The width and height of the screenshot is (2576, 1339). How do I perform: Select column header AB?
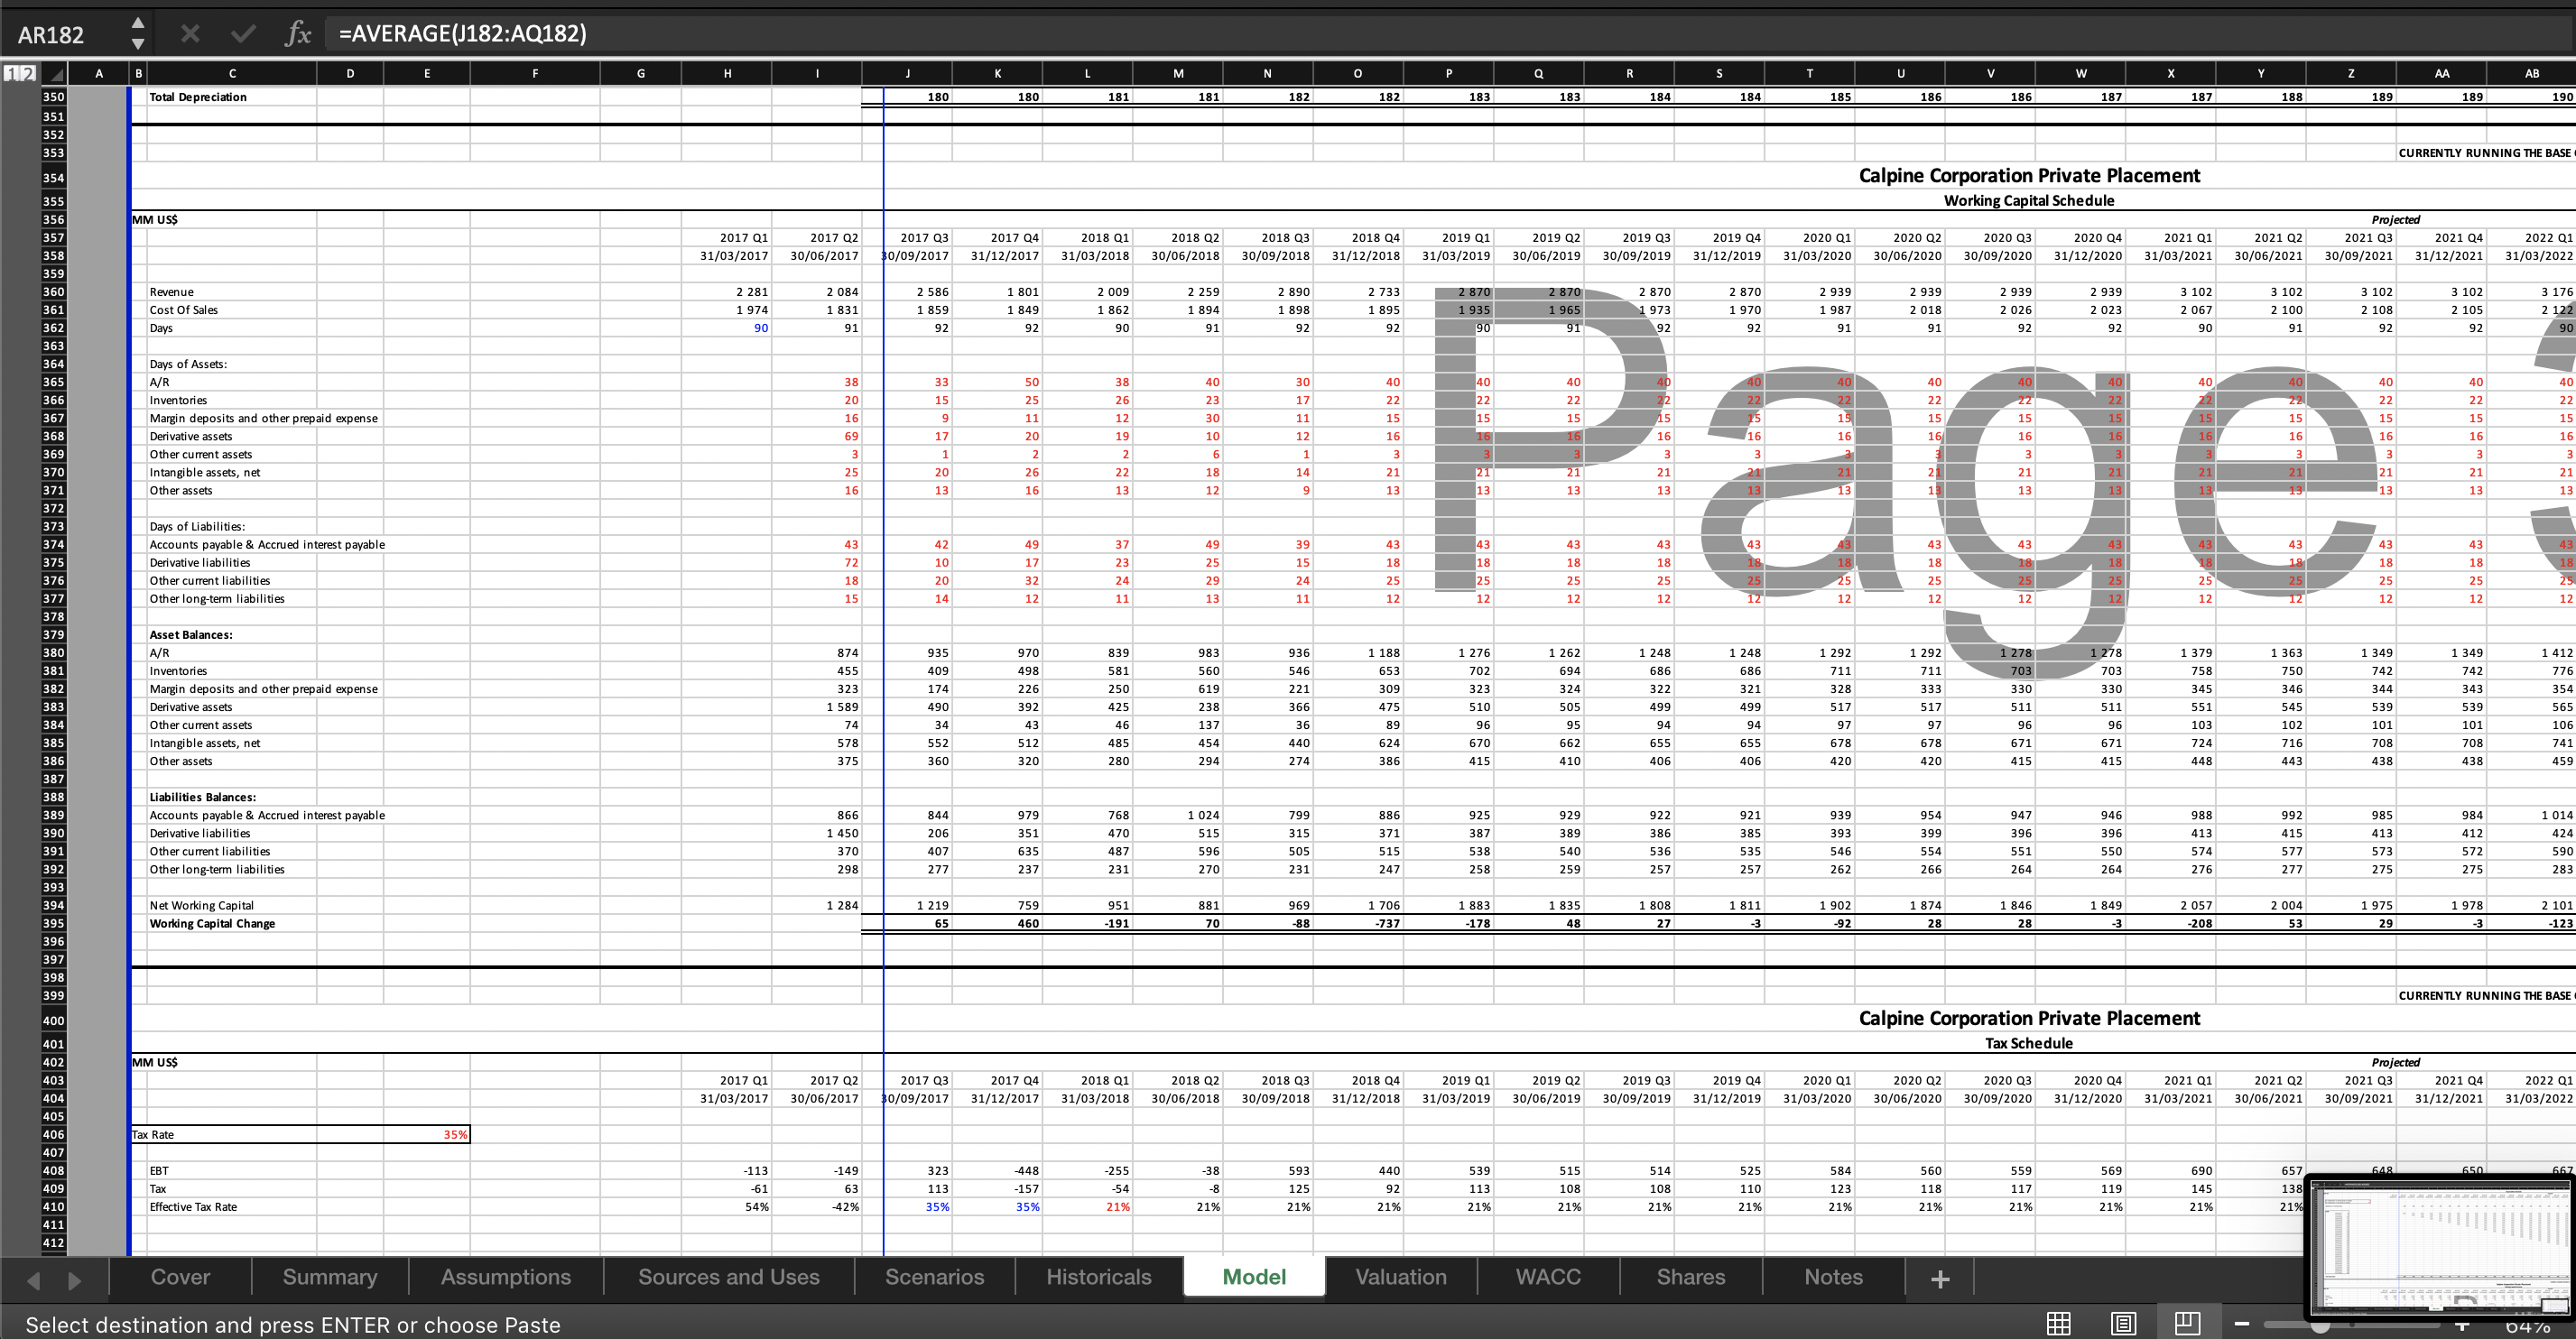2531,74
